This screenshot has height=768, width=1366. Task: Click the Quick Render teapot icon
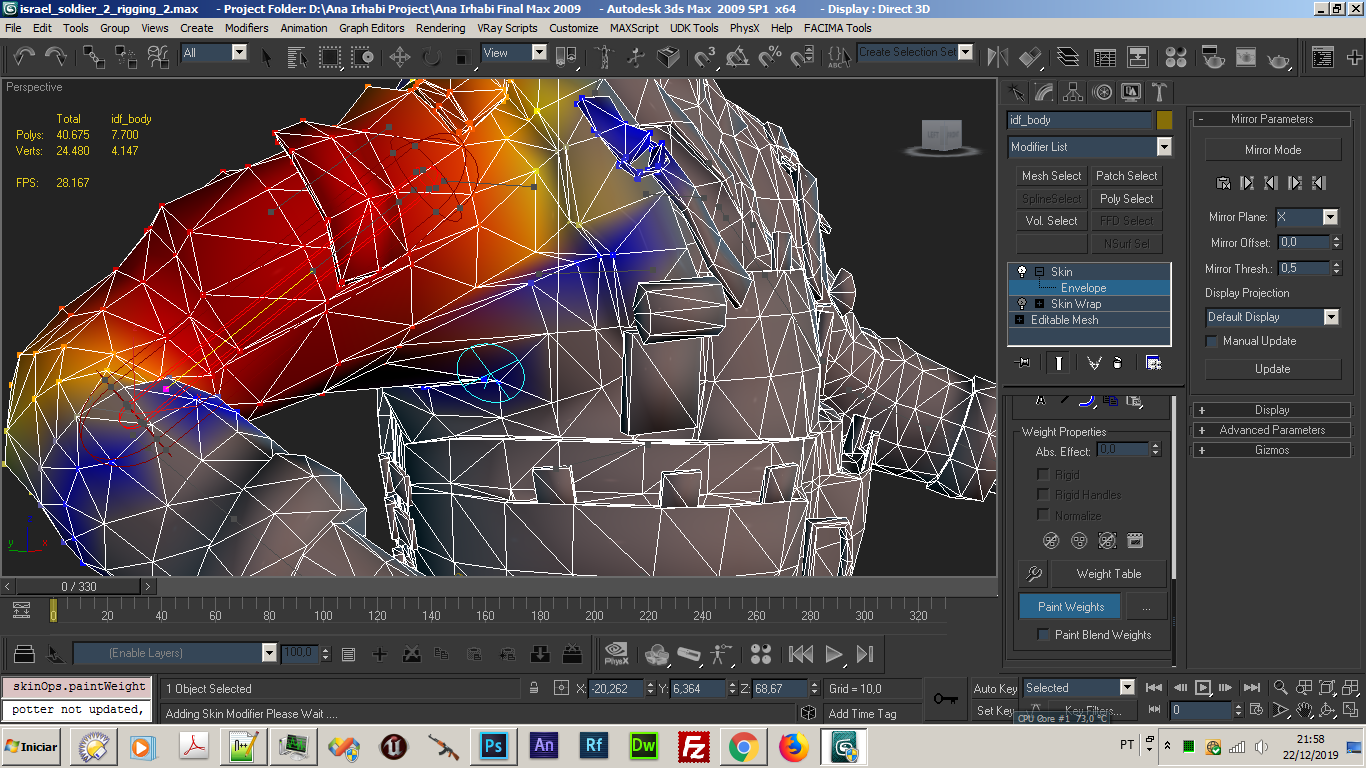point(1278,57)
